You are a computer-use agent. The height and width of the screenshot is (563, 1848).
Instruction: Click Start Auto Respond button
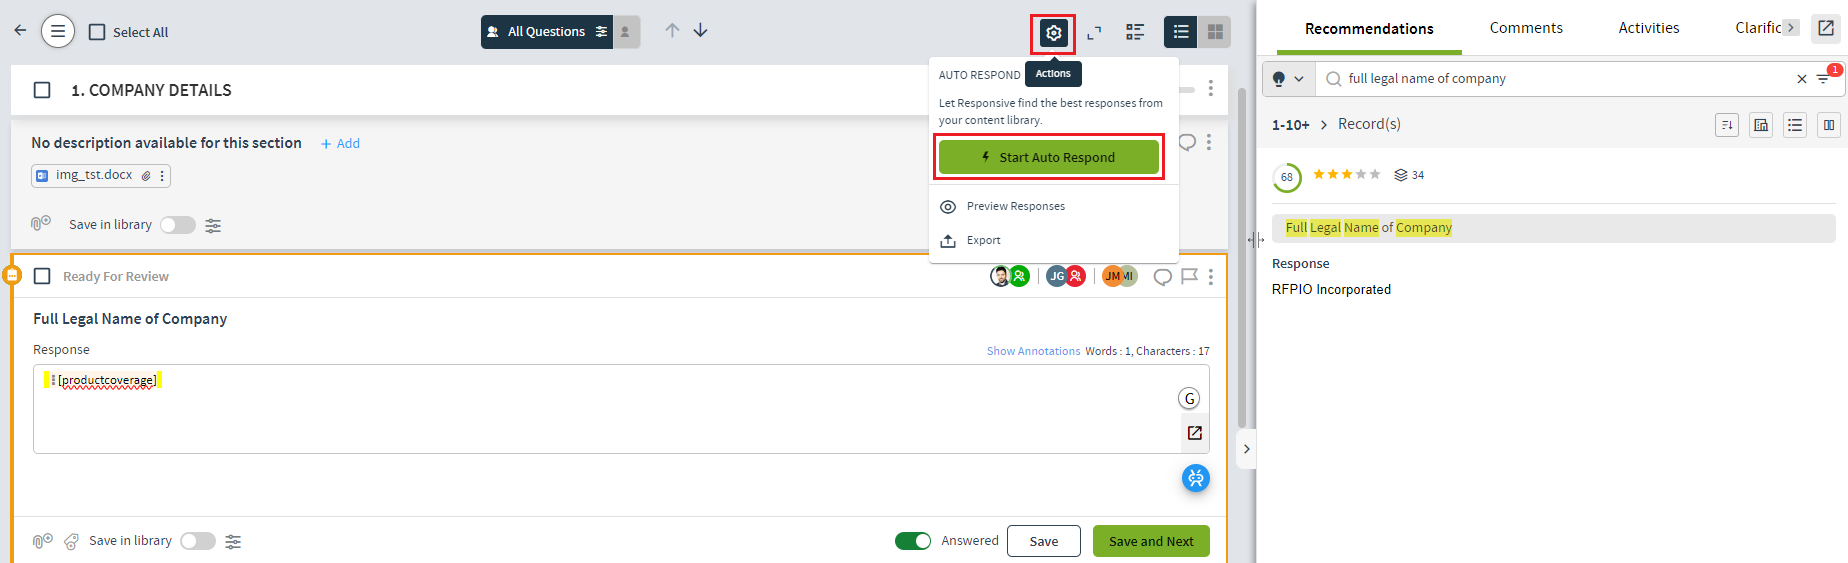[1048, 157]
